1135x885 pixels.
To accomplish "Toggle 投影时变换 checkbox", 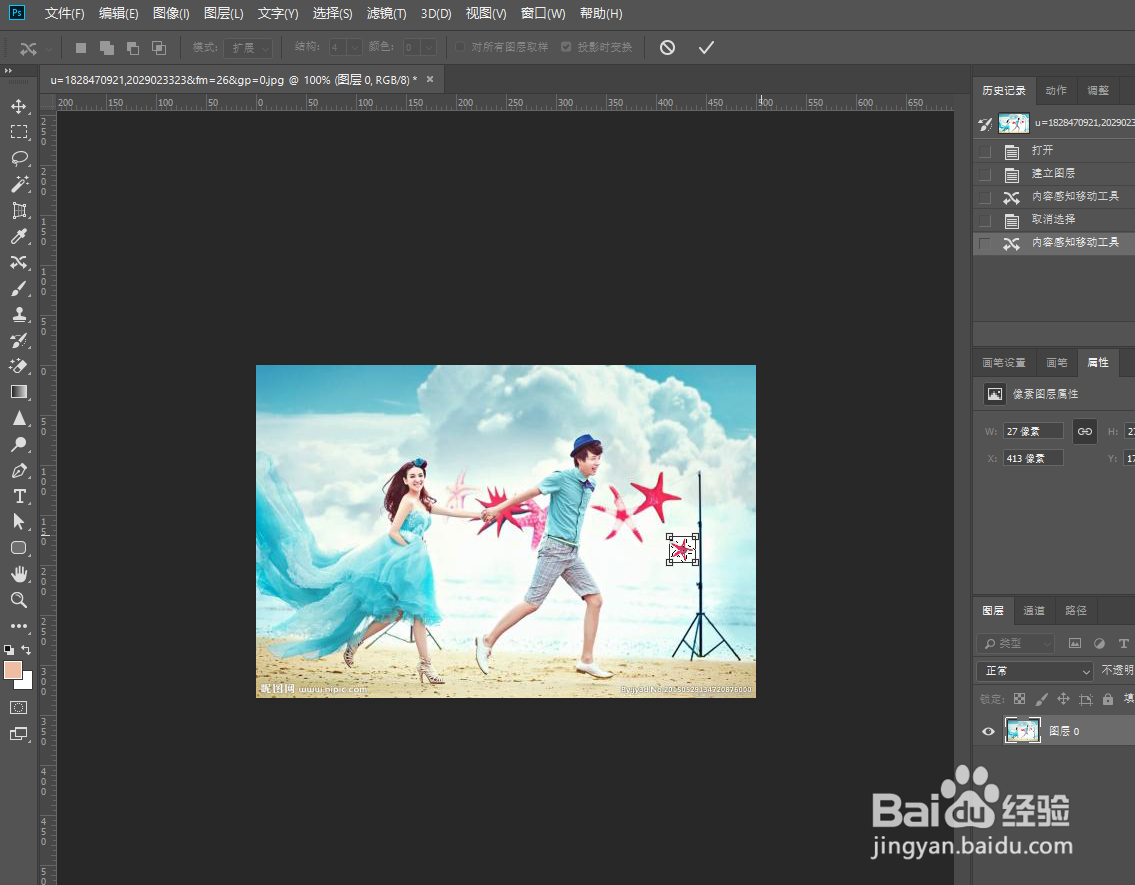I will point(566,47).
